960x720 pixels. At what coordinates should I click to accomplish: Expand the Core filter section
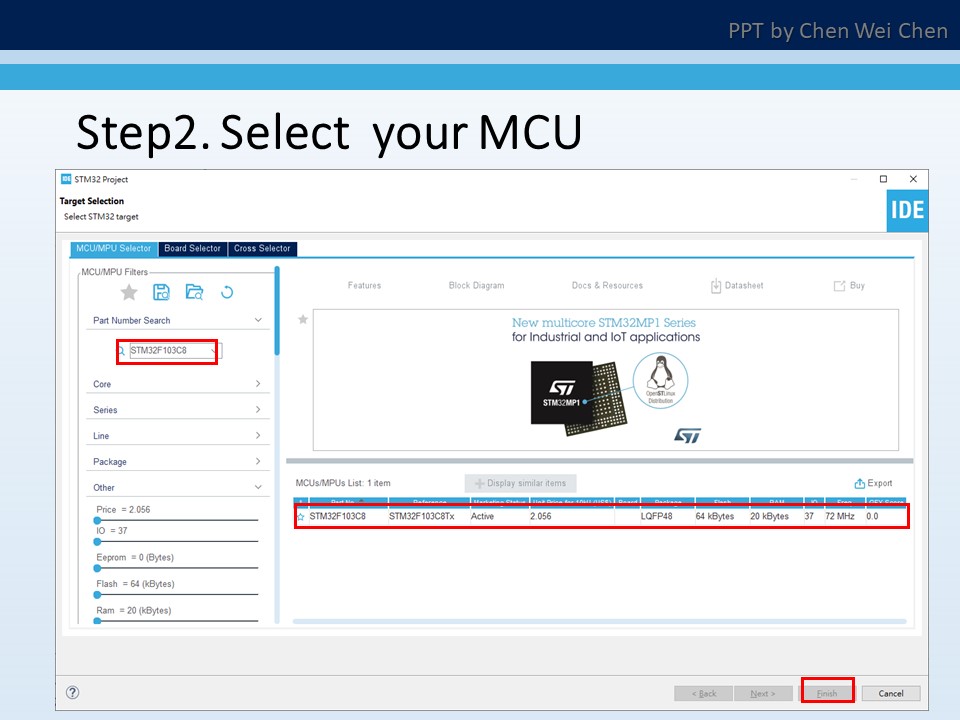(258, 384)
